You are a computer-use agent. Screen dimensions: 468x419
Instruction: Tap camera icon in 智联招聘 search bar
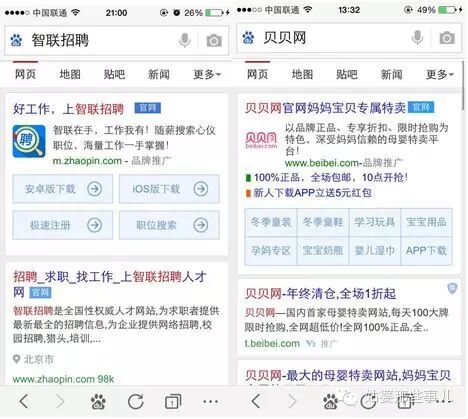pyautogui.click(x=214, y=41)
